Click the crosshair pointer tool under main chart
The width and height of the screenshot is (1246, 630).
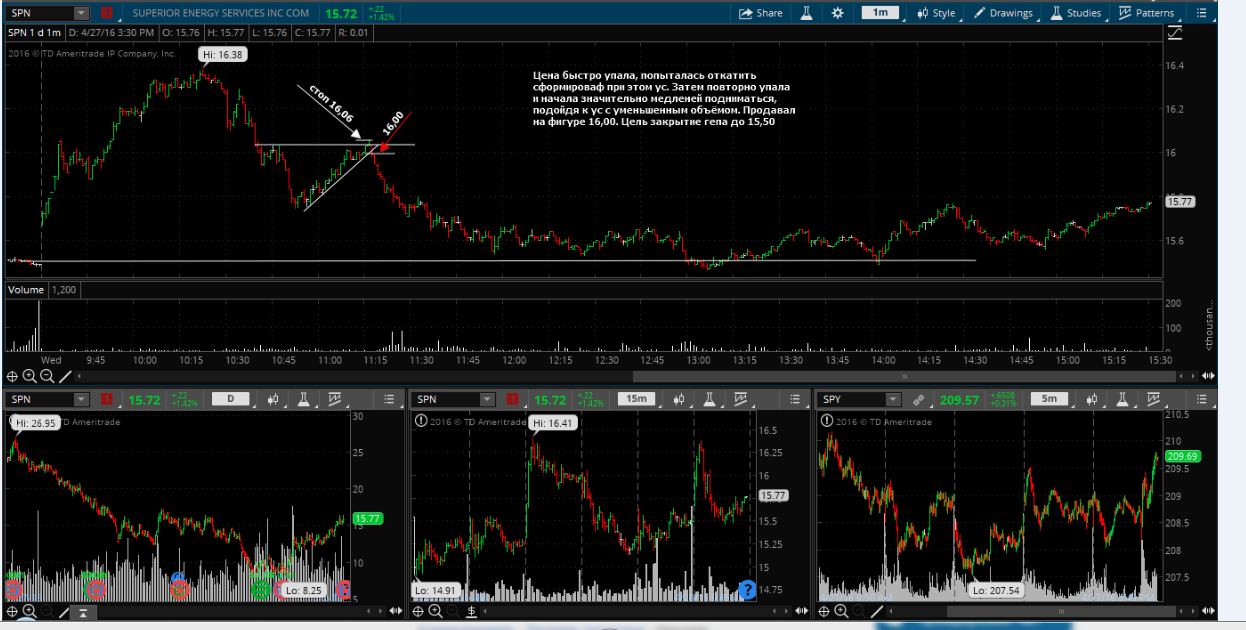[x=13, y=376]
